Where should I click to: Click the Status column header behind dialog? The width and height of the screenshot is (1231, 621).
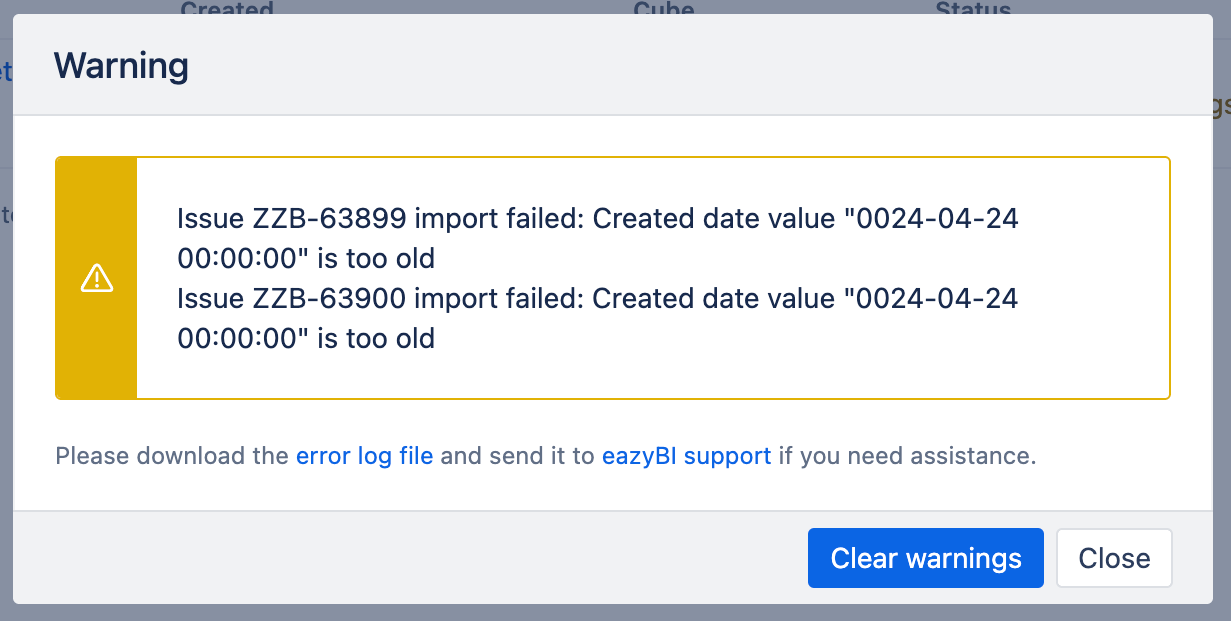tap(973, 8)
